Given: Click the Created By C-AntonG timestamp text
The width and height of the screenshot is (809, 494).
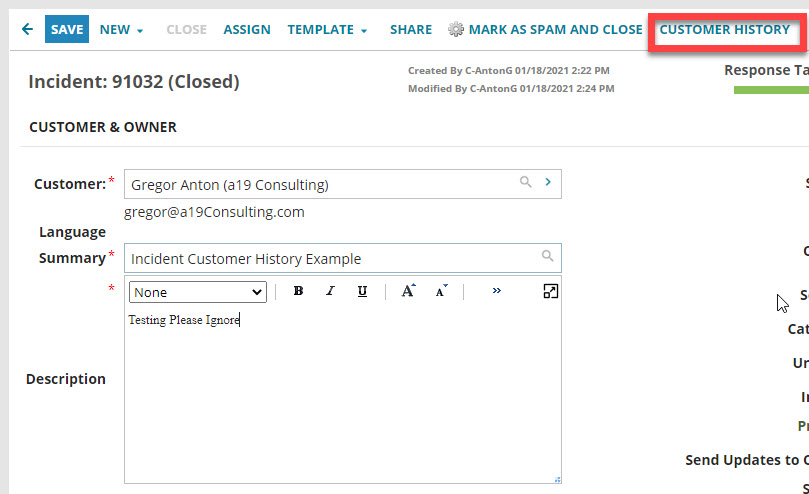Looking at the screenshot, I should pos(509,71).
